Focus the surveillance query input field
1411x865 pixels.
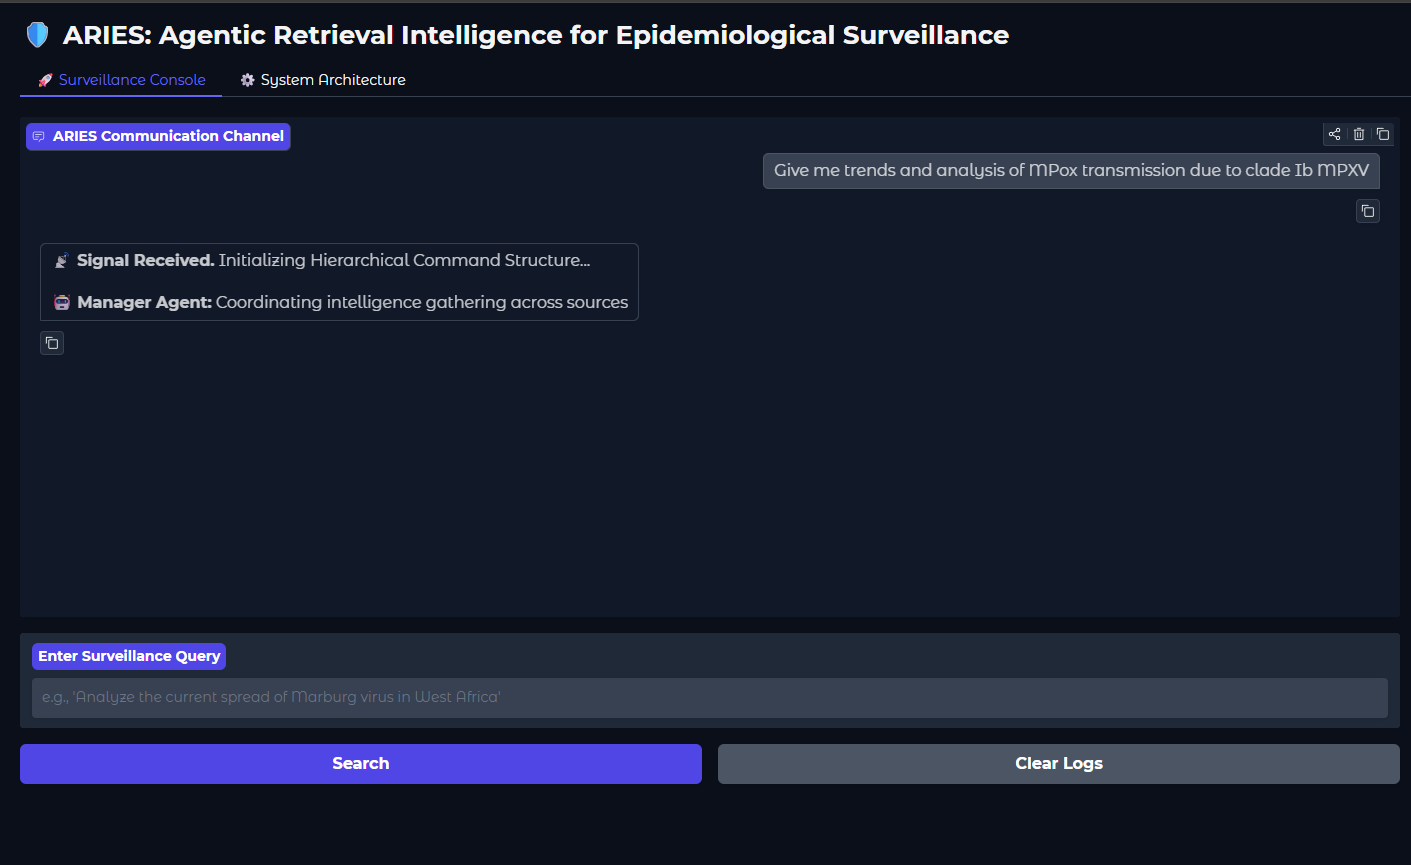709,698
